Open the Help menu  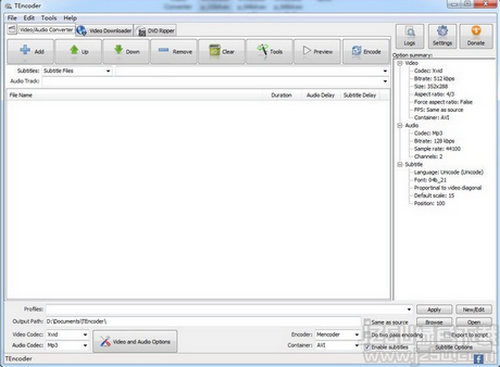click(70, 18)
